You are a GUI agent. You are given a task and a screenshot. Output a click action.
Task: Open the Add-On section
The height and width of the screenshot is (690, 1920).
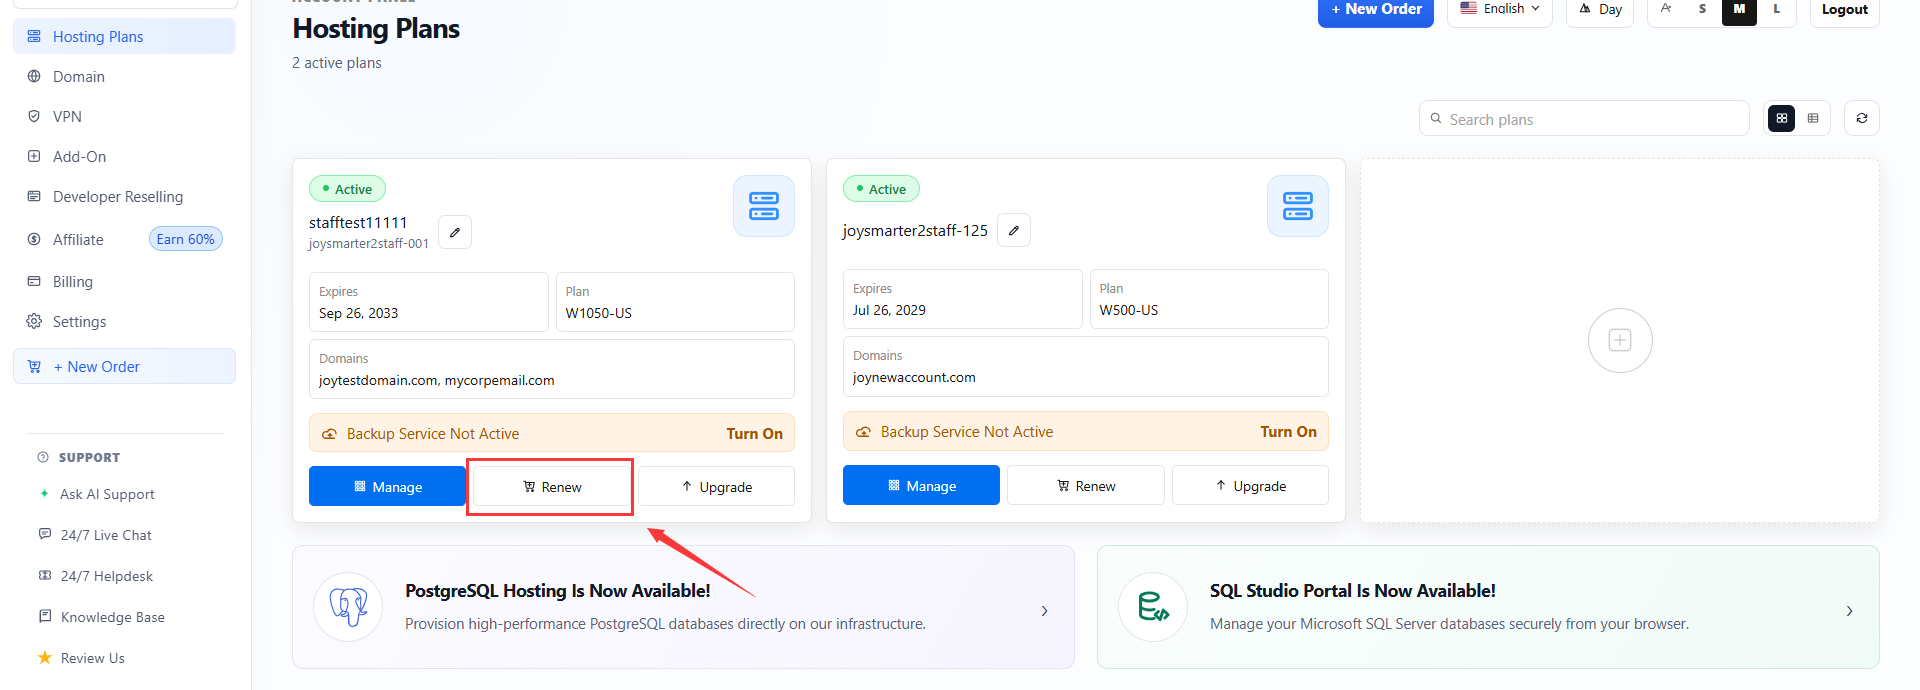[x=124, y=156]
